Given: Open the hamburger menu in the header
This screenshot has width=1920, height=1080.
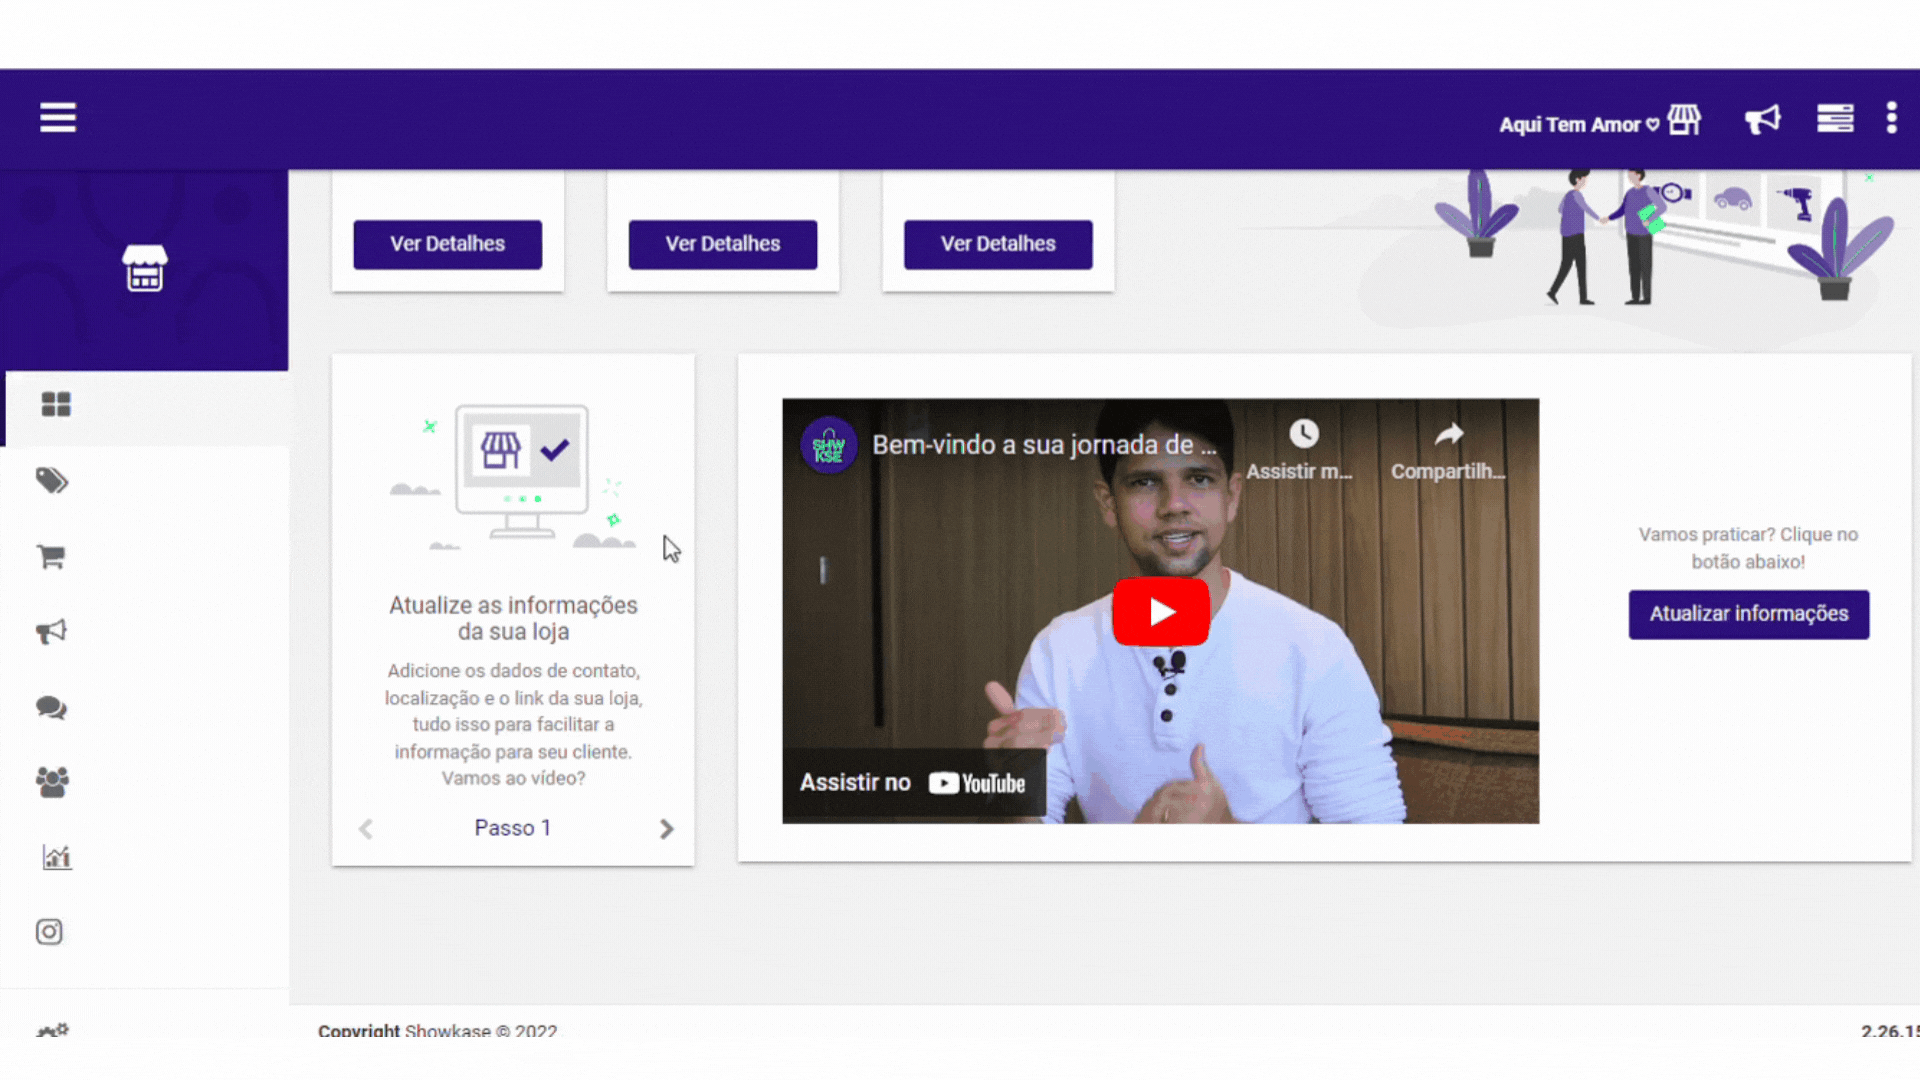Looking at the screenshot, I should click(x=57, y=118).
